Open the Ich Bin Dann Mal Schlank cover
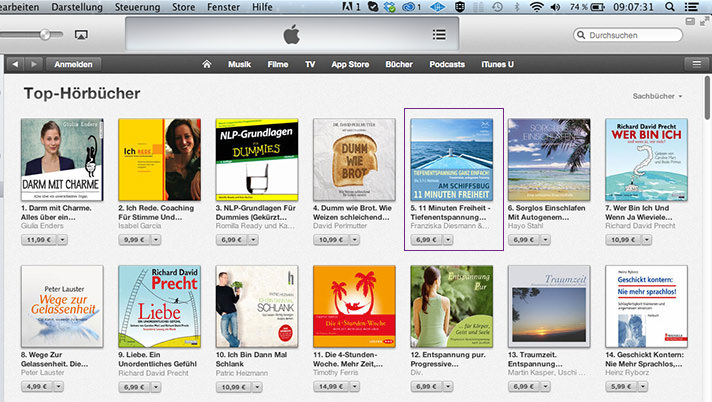 (257, 307)
